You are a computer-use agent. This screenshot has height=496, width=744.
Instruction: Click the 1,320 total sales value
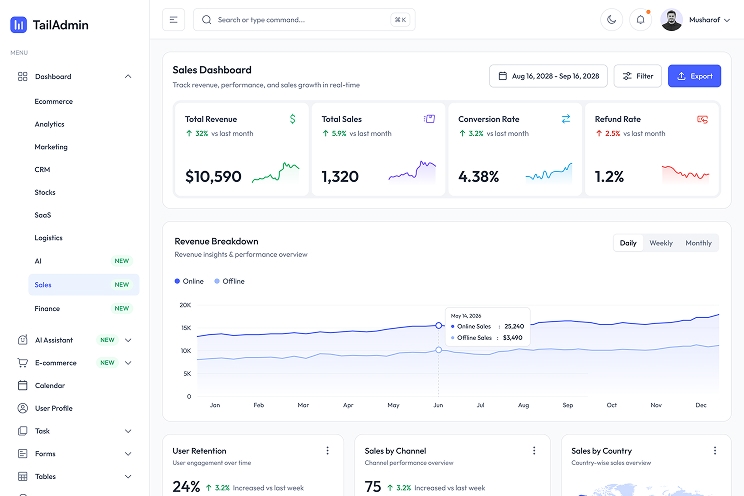coord(340,177)
